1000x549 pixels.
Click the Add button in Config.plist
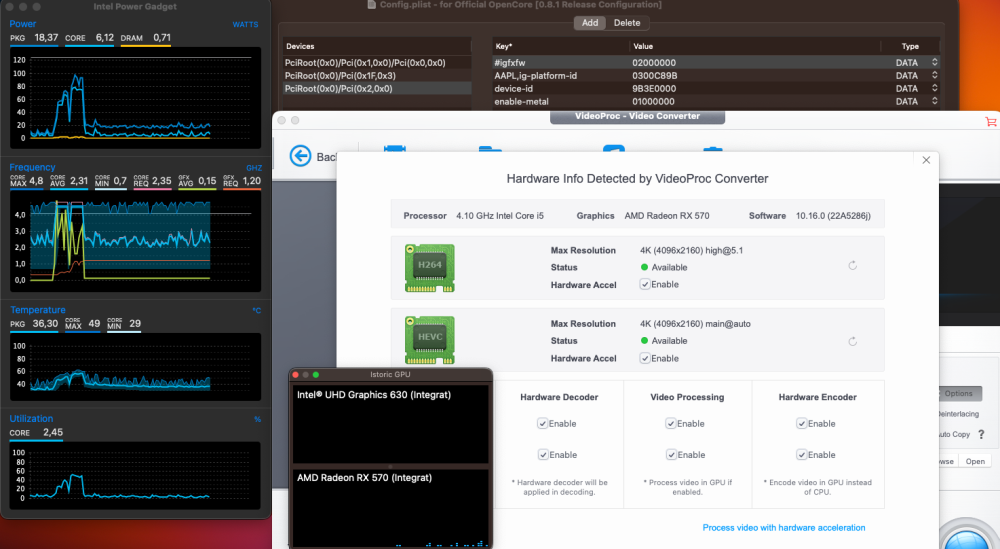pos(590,23)
